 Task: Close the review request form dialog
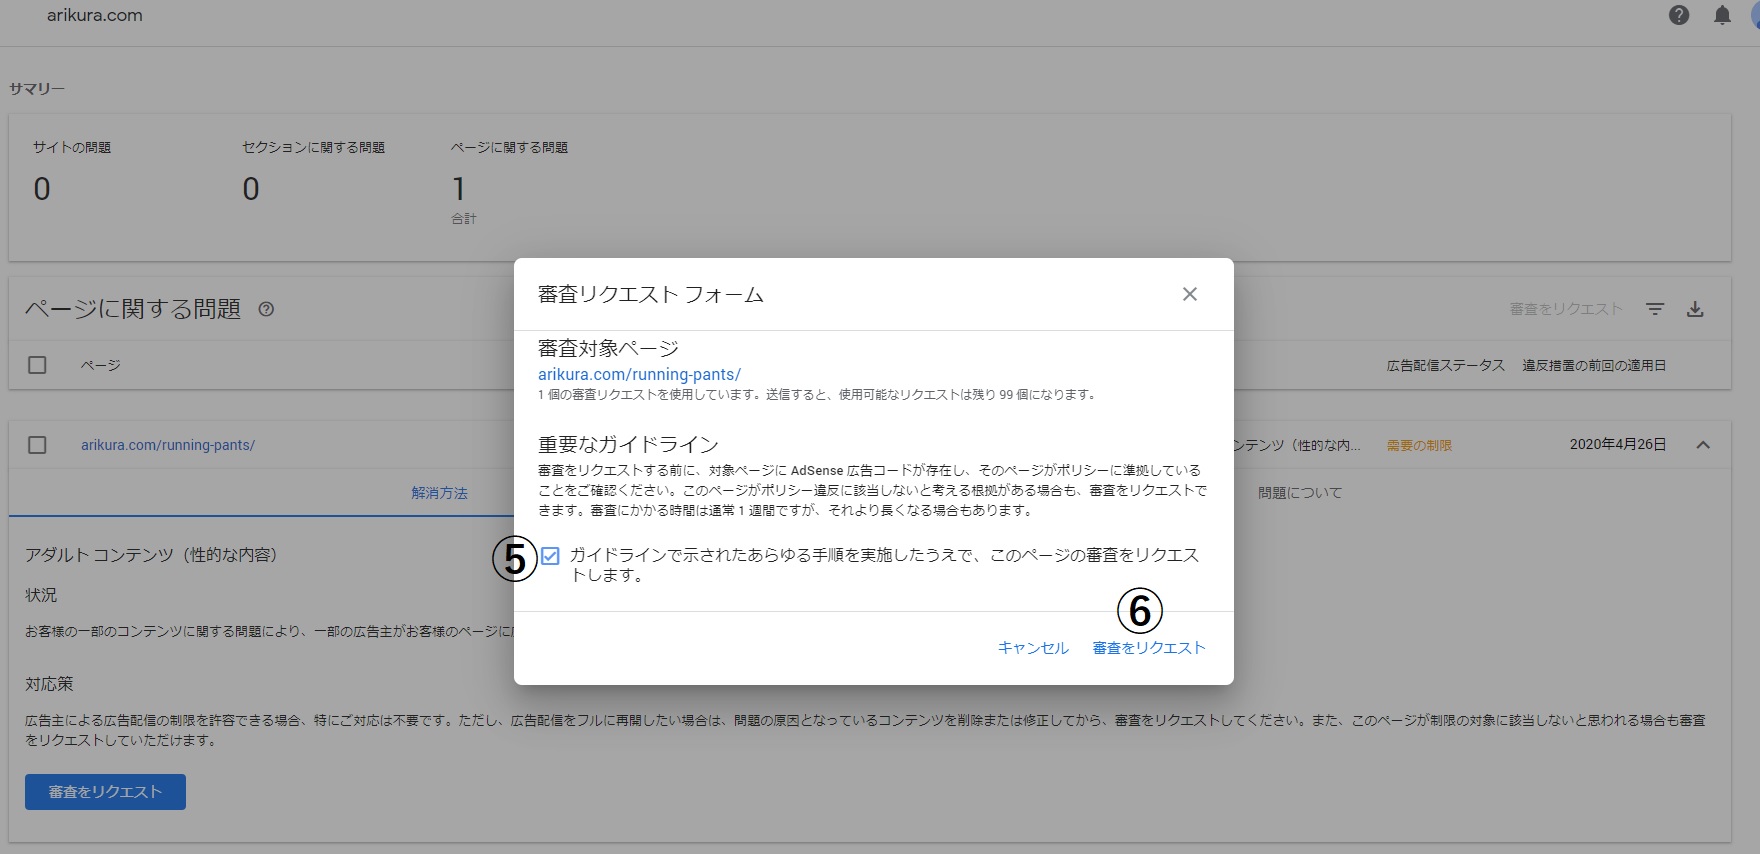[1189, 294]
